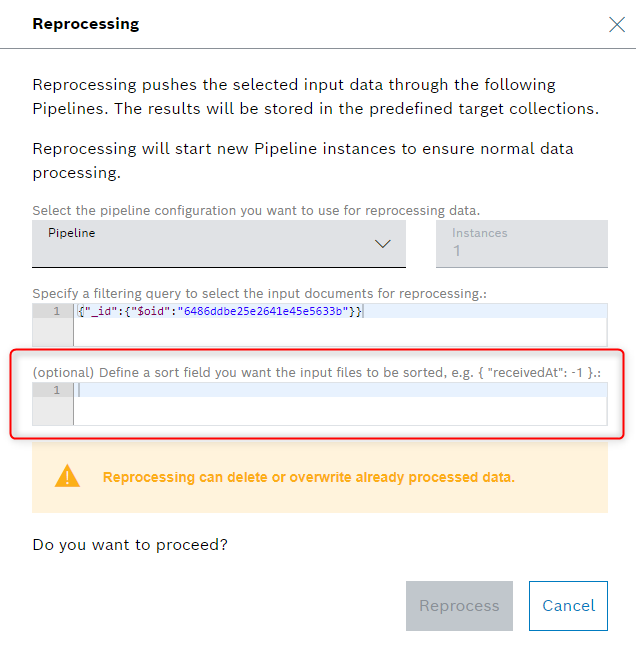The image size is (636, 654).
Task: Expand the Pipeline dropdown chevron
Action: pyautogui.click(x=382, y=244)
